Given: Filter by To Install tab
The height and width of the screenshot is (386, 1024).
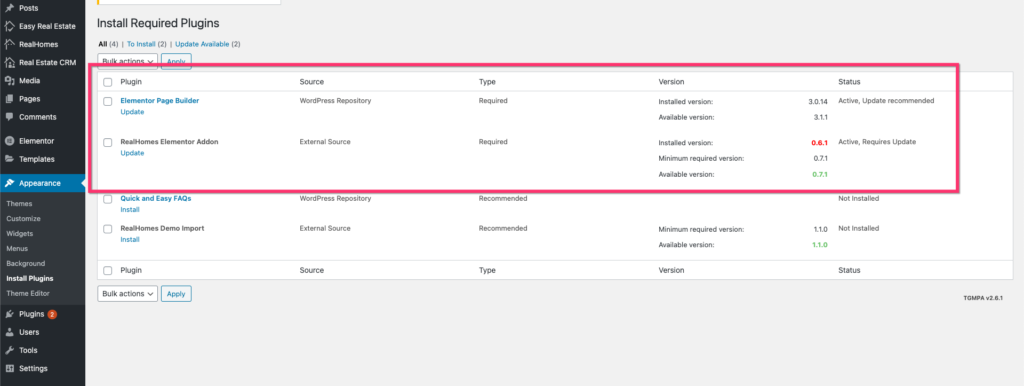Looking at the screenshot, I should coord(141,44).
